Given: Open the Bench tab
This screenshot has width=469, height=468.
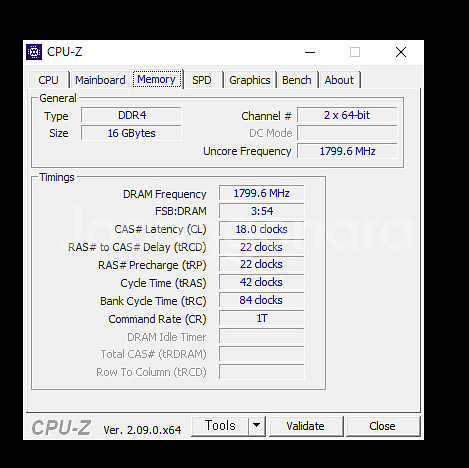Looking at the screenshot, I should tap(297, 80).
